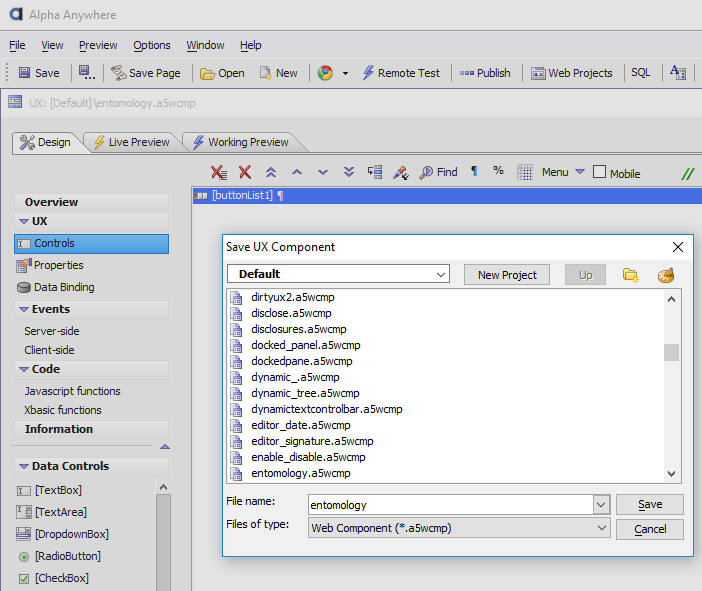Click the Publish toolbar button
Image resolution: width=702 pixels, height=591 pixels.
[485, 73]
